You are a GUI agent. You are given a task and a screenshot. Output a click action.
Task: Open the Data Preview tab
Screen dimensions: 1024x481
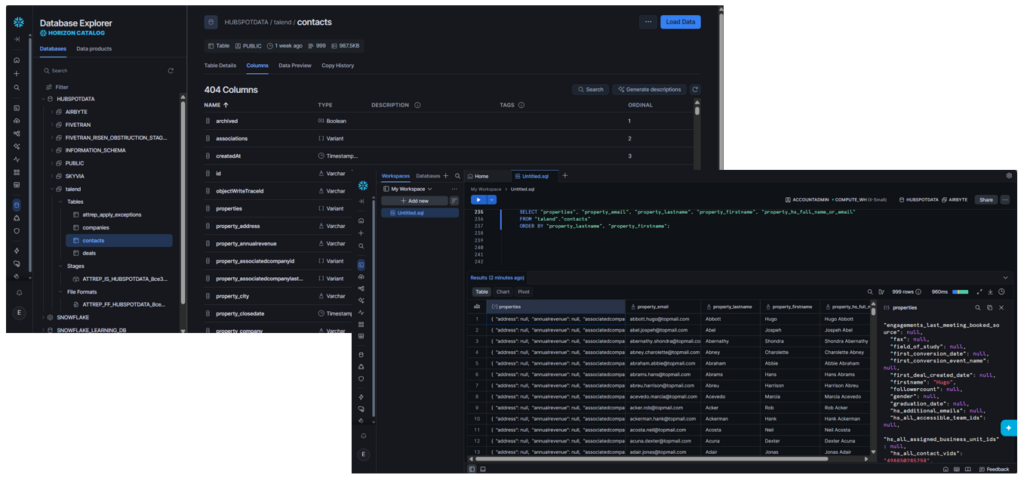coord(295,65)
